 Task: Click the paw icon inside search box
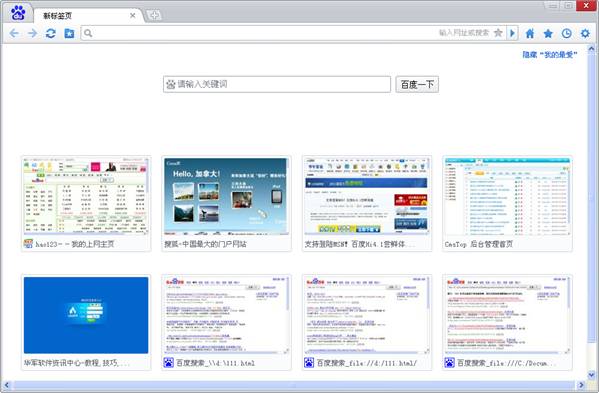171,84
